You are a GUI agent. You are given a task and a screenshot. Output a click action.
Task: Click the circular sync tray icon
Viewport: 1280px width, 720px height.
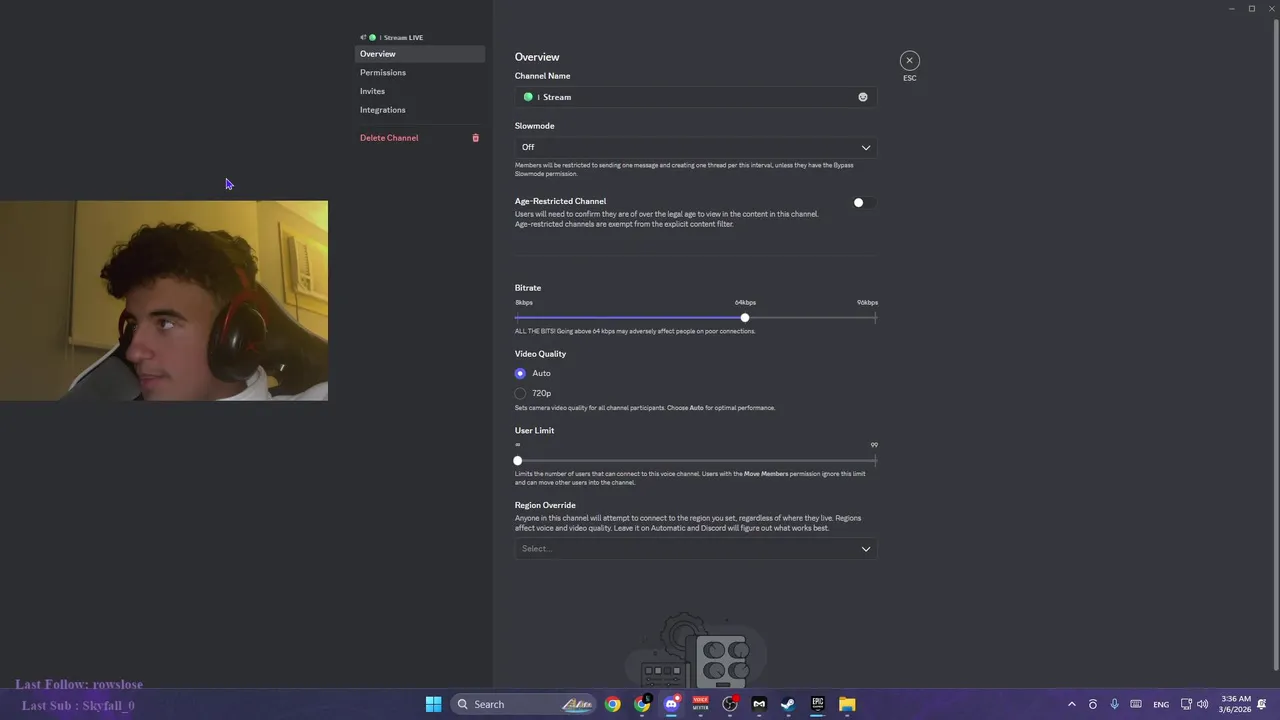pos(1093,704)
